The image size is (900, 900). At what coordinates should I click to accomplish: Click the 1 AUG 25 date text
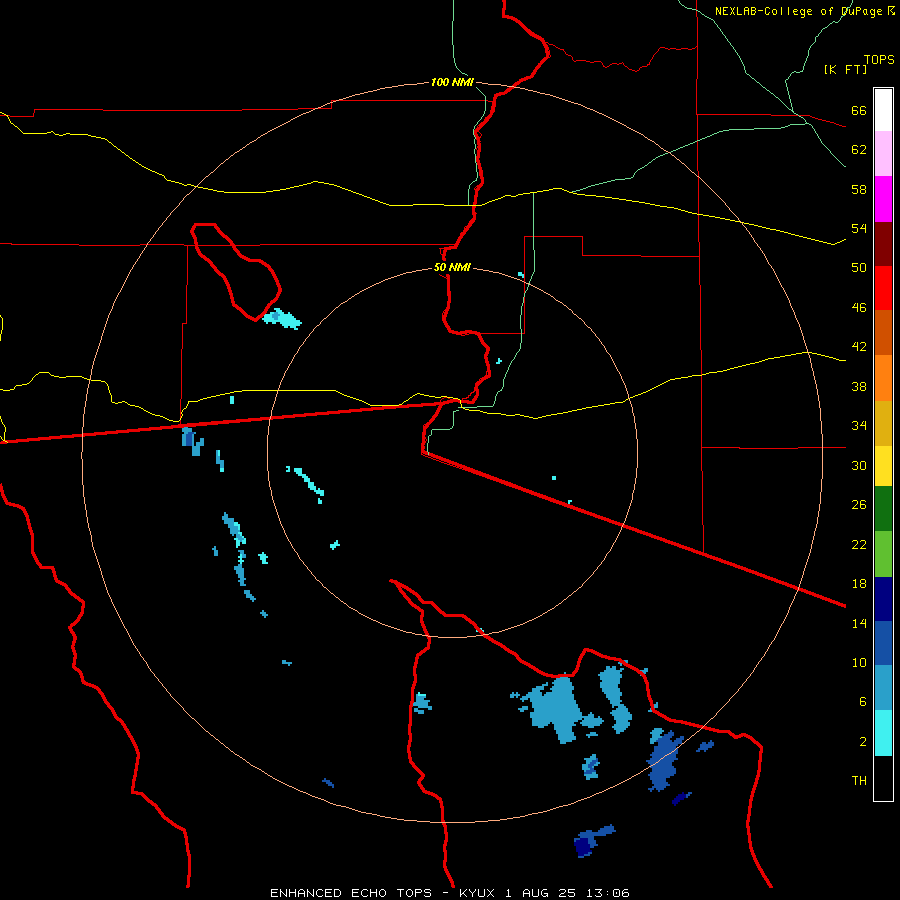tap(541, 893)
